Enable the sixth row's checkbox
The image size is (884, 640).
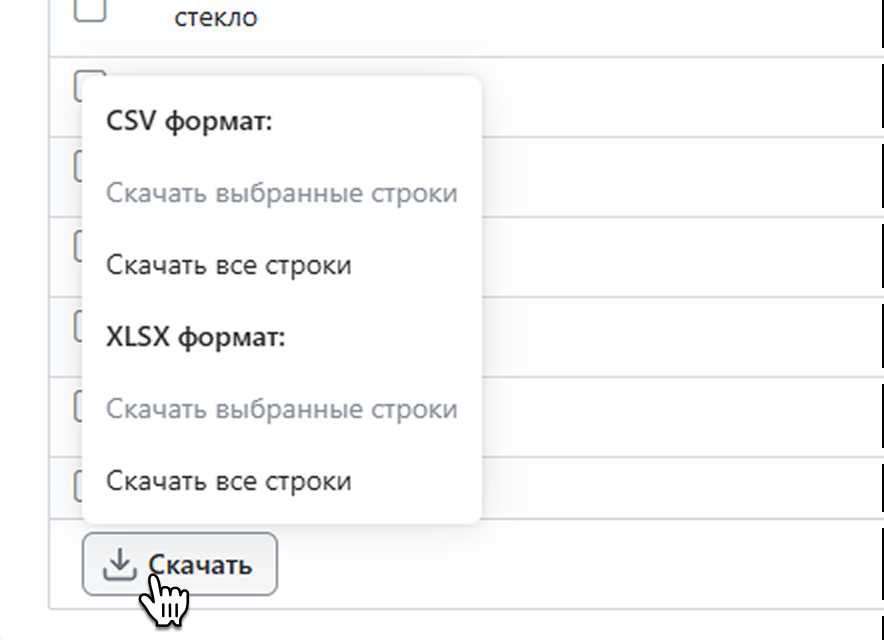coord(78,406)
